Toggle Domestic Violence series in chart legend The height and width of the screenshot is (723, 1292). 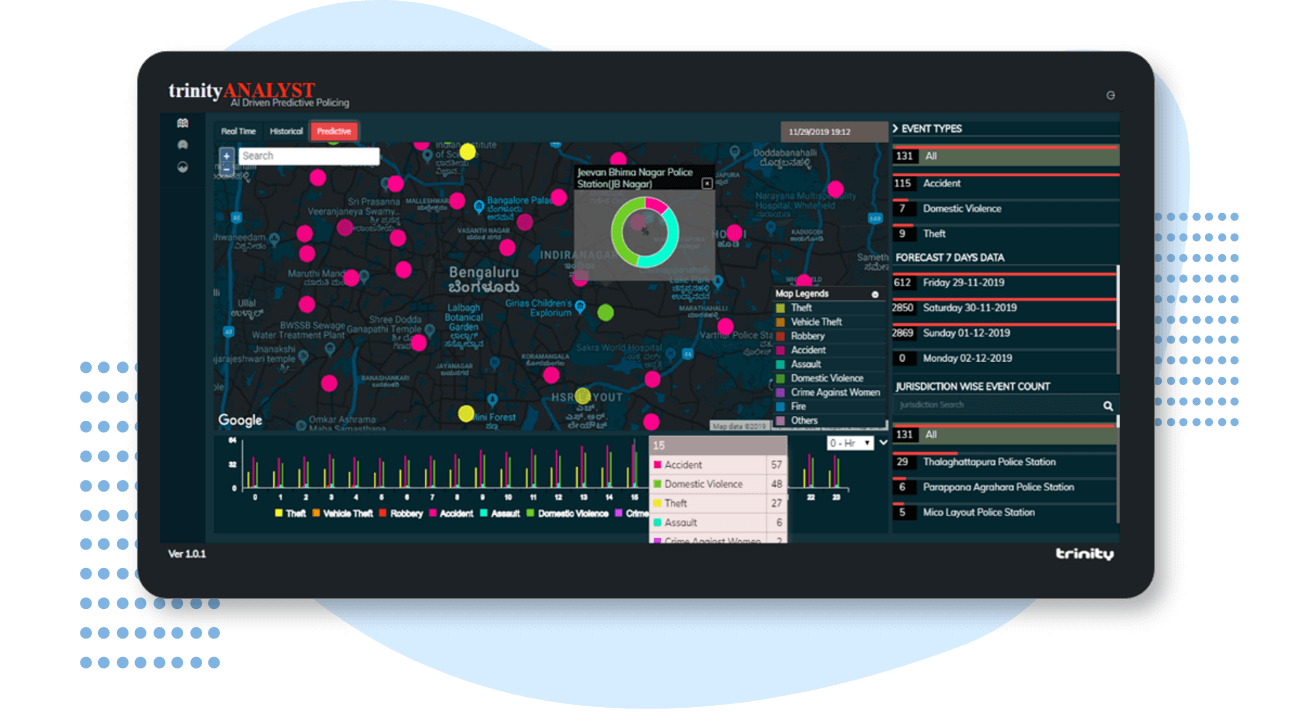tap(567, 513)
